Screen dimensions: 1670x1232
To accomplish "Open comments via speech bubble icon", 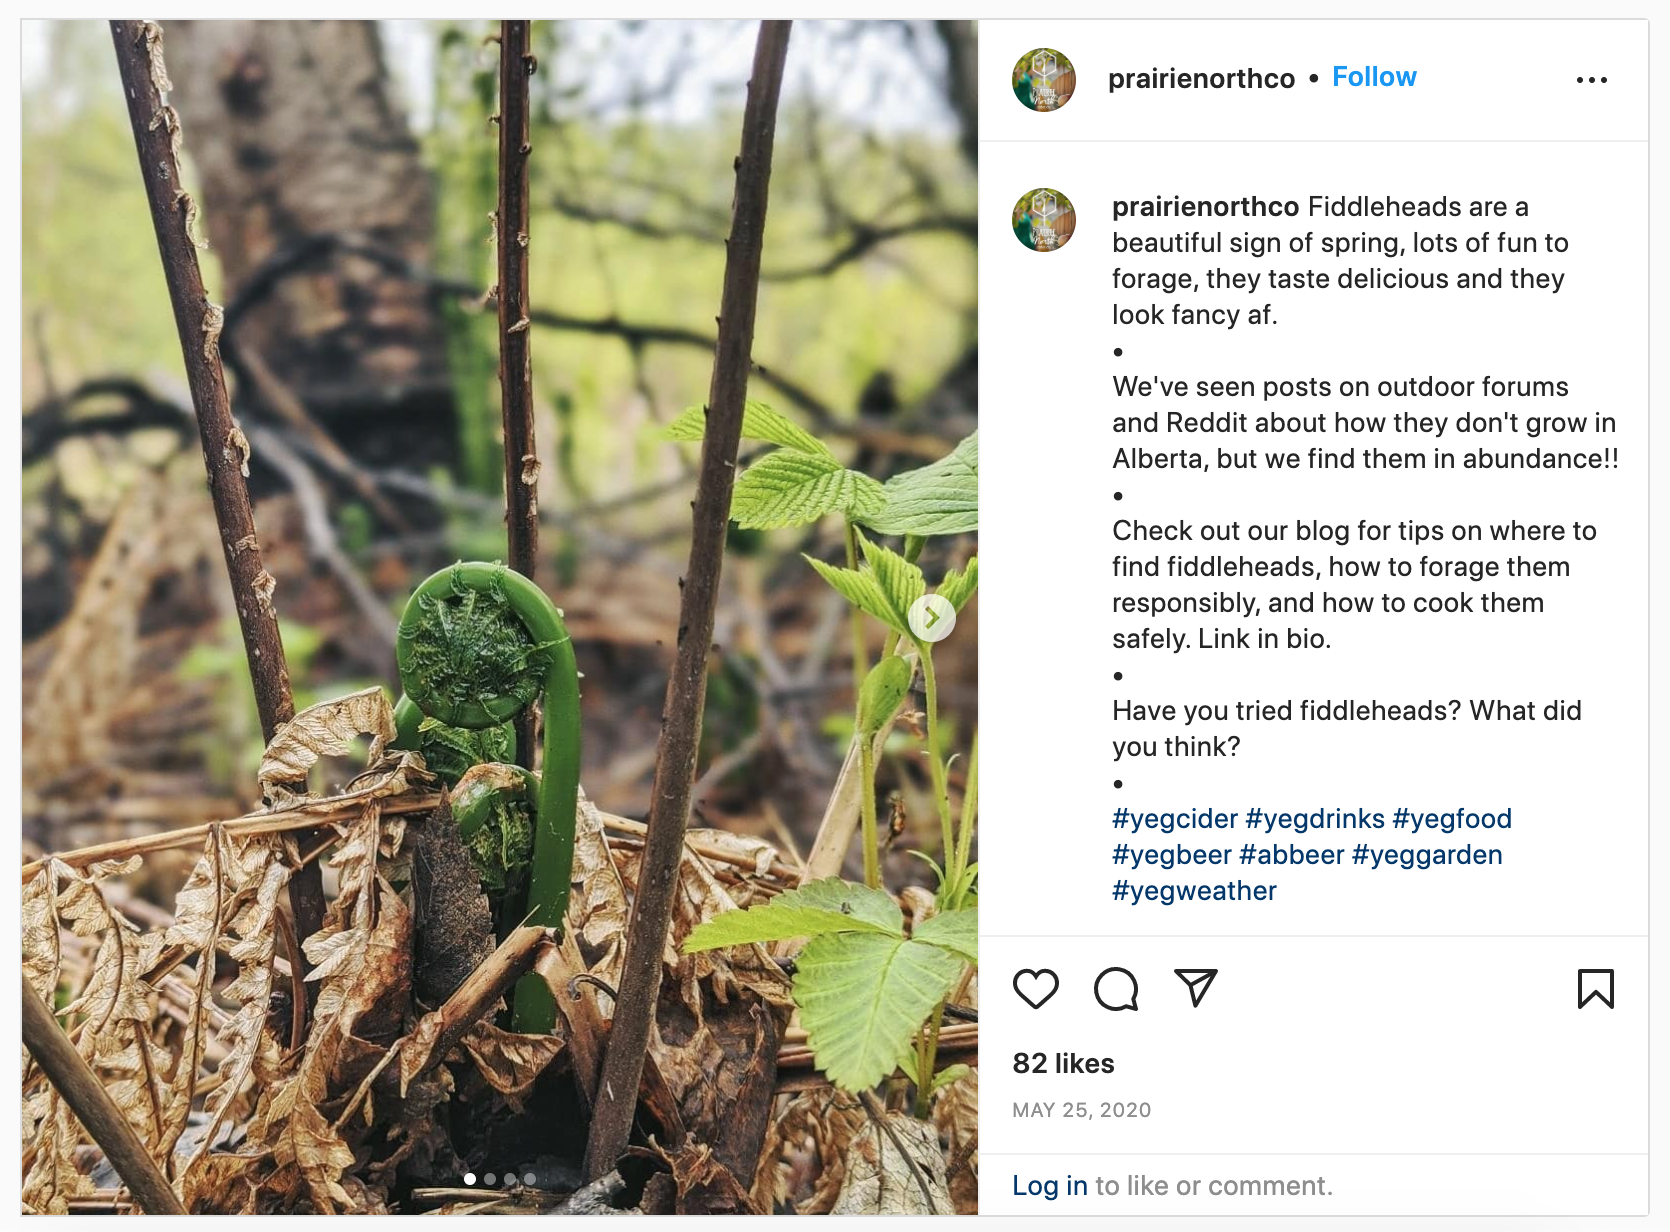I will pos(1116,989).
